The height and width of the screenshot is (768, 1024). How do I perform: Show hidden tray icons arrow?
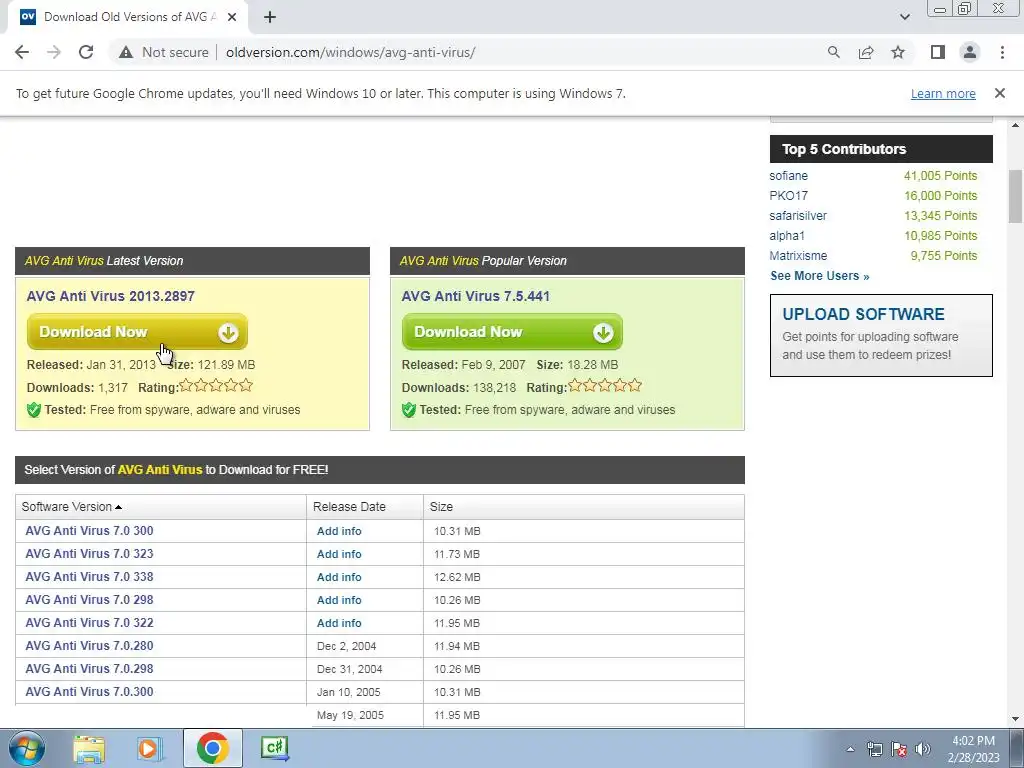(x=850, y=749)
